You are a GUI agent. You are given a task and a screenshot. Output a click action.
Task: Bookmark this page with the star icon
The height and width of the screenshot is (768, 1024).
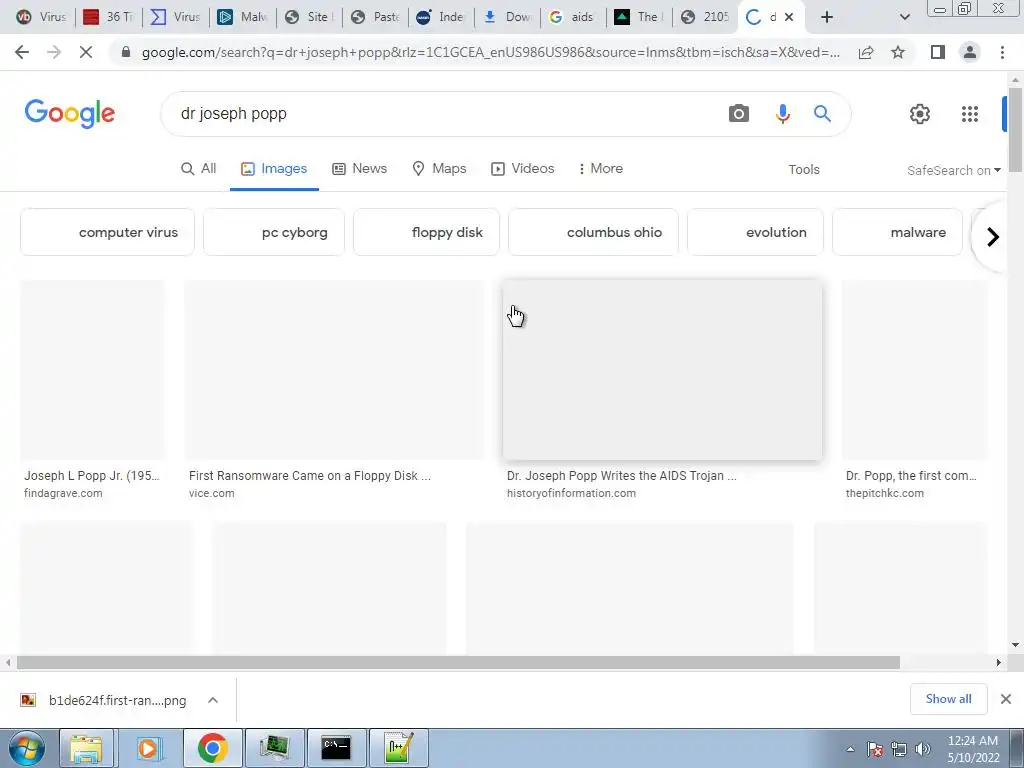click(898, 52)
